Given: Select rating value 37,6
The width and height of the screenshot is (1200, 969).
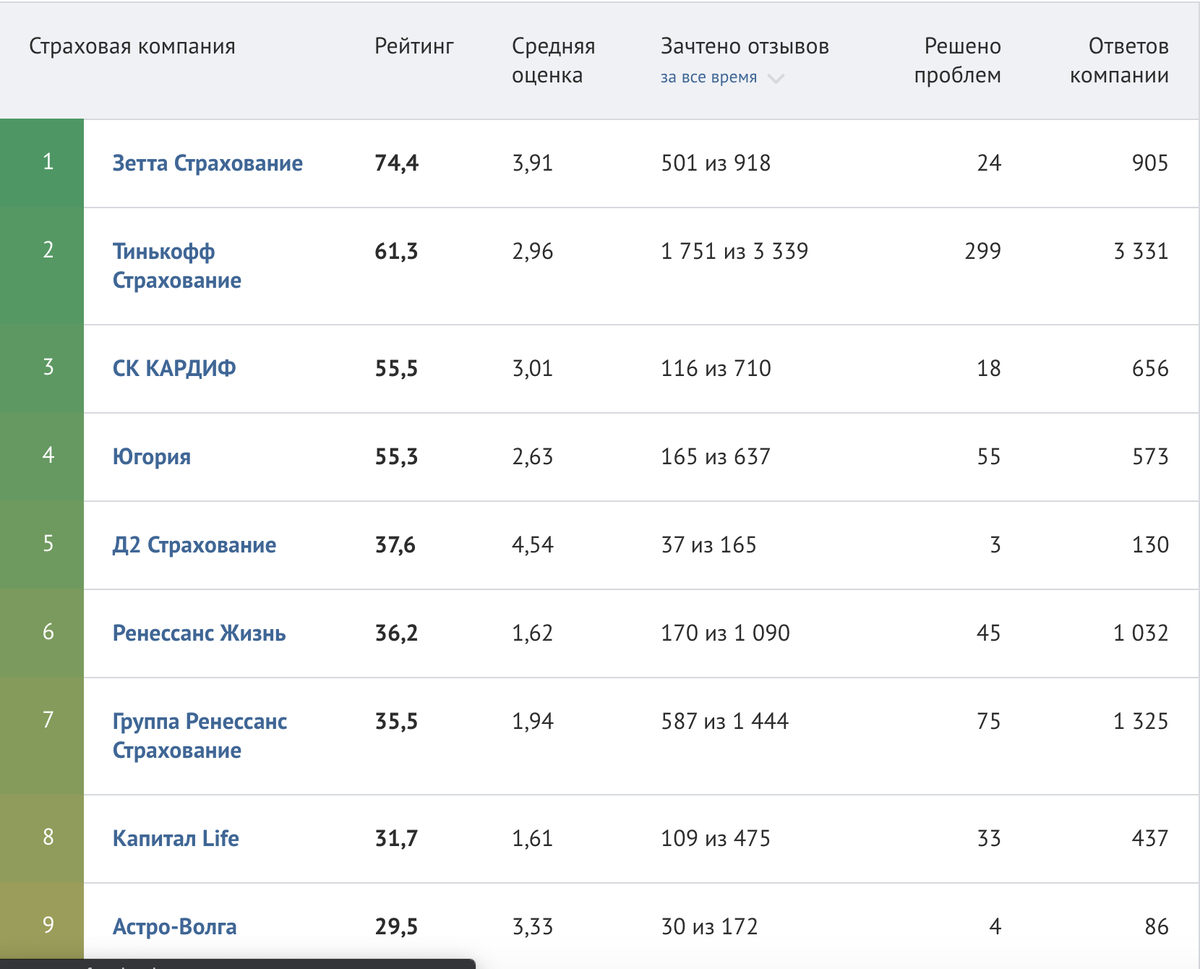Looking at the screenshot, I should (x=396, y=545).
